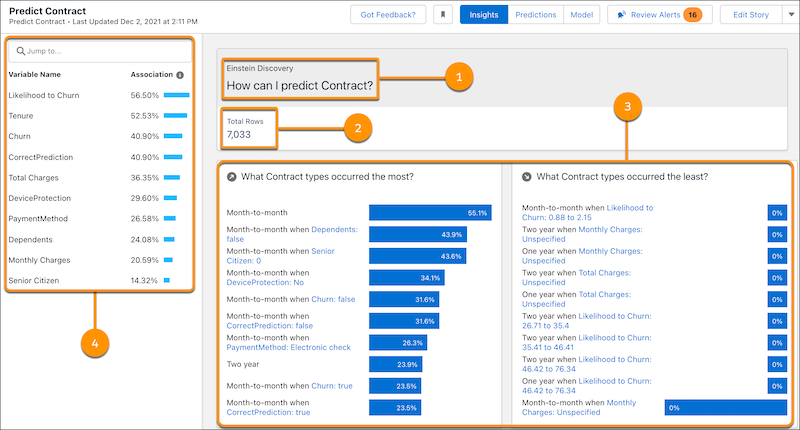The height and width of the screenshot is (430, 800).
Task: Select the Senior Citizen variable row
Action: (x=98, y=280)
